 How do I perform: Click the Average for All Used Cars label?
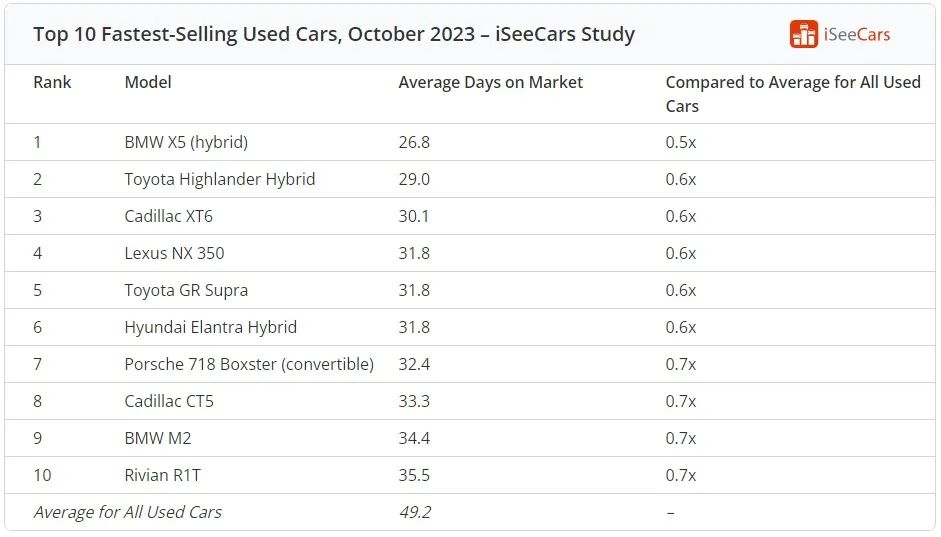click(127, 512)
